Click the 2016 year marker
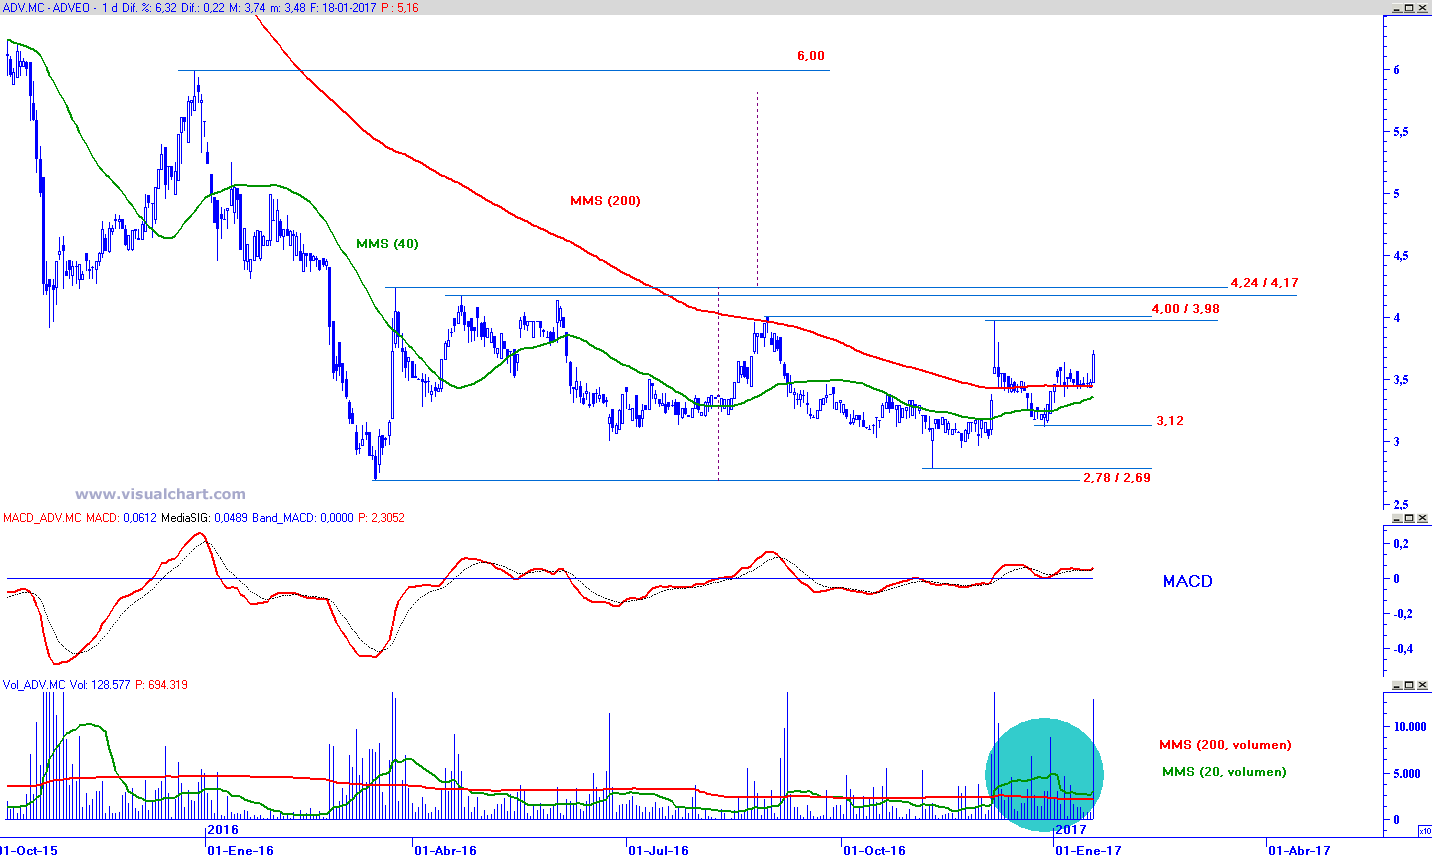The width and height of the screenshot is (1432, 857). (x=223, y=830)
